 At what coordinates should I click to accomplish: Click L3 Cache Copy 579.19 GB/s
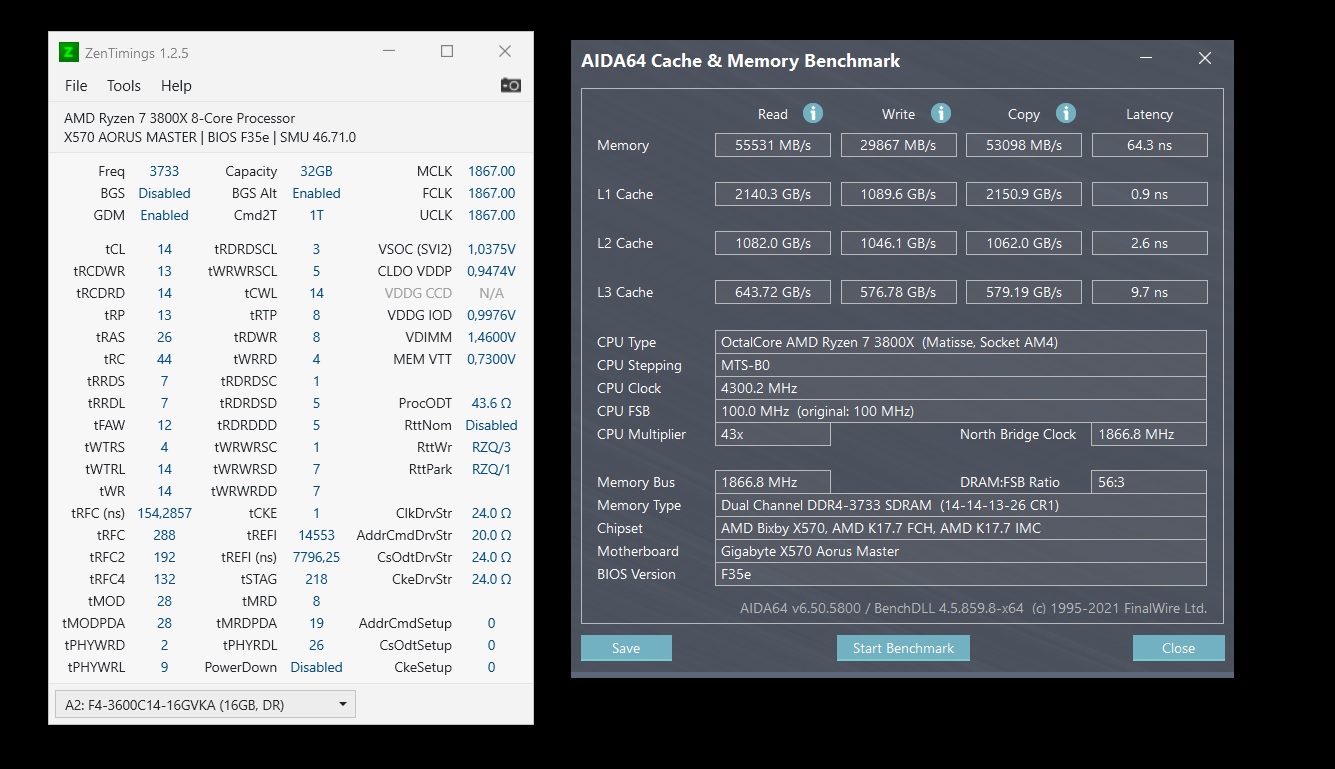click(1024, 292)
